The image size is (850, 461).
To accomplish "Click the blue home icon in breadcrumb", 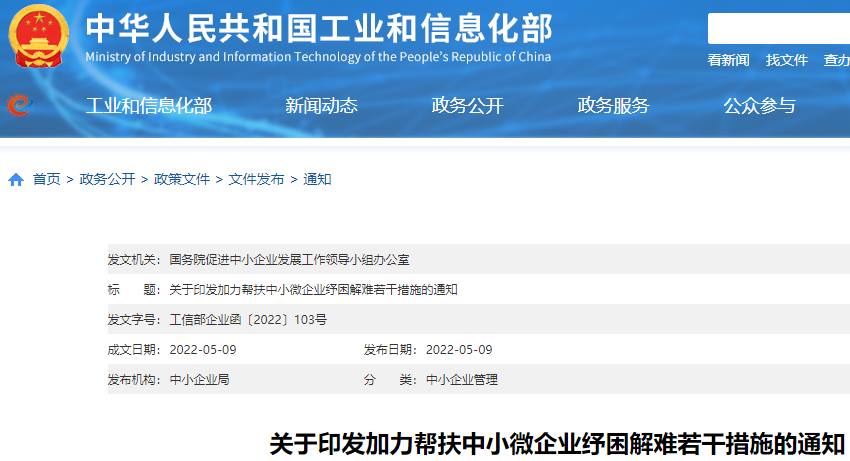I will [x=16, y=180].
